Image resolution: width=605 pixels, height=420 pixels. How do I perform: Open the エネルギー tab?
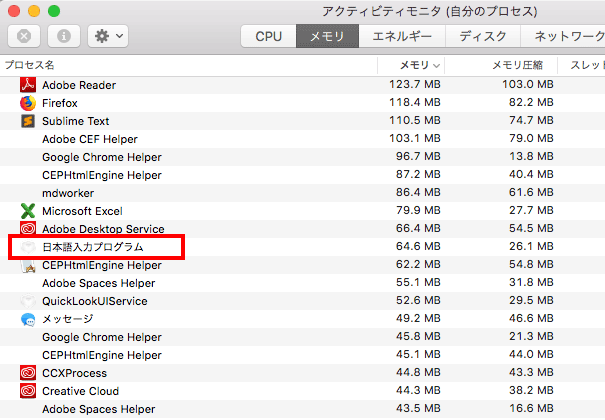[402, 36]
